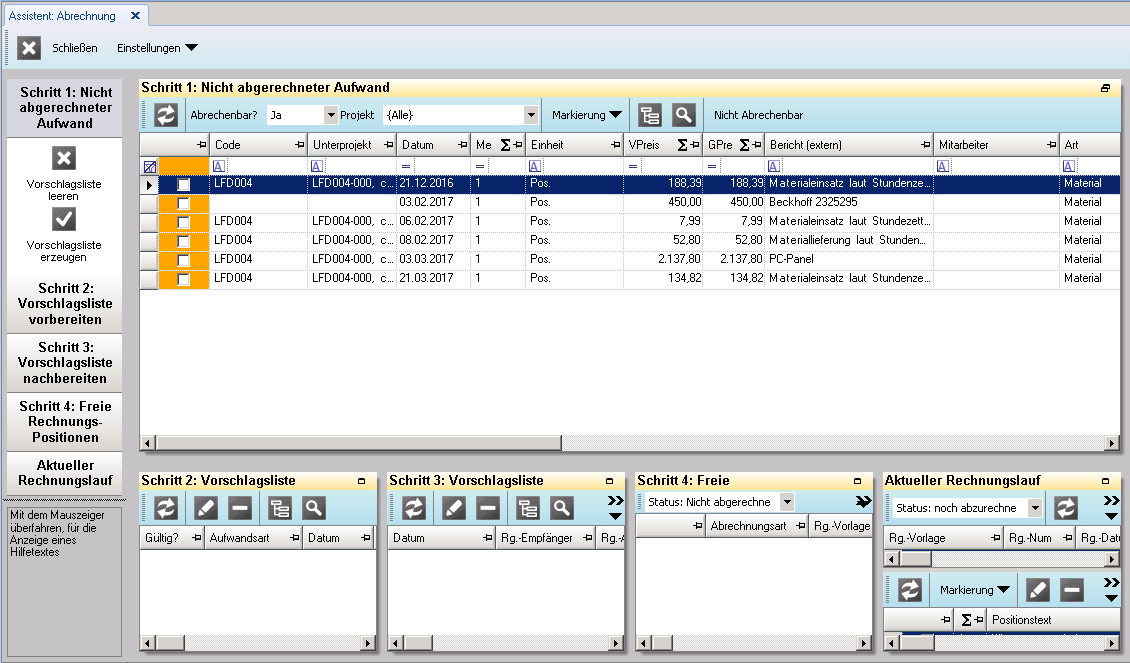Click Vorschlagsliste erzeugen checkmark icon

(63, 219)
